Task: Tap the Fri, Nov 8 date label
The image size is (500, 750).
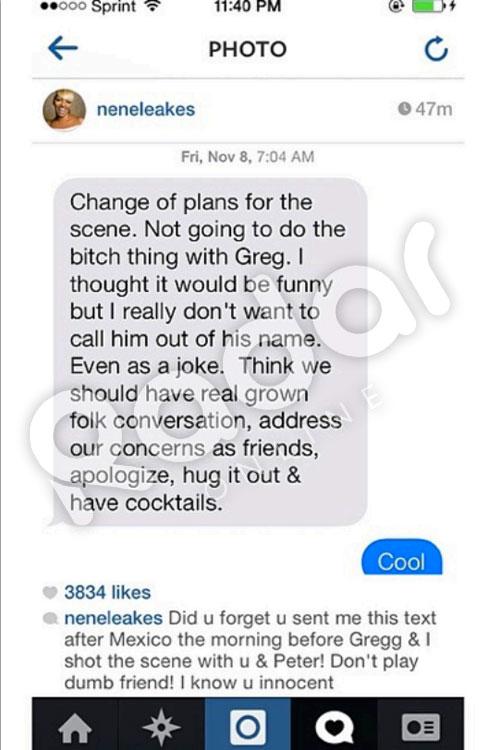Action: coord(247,157)
